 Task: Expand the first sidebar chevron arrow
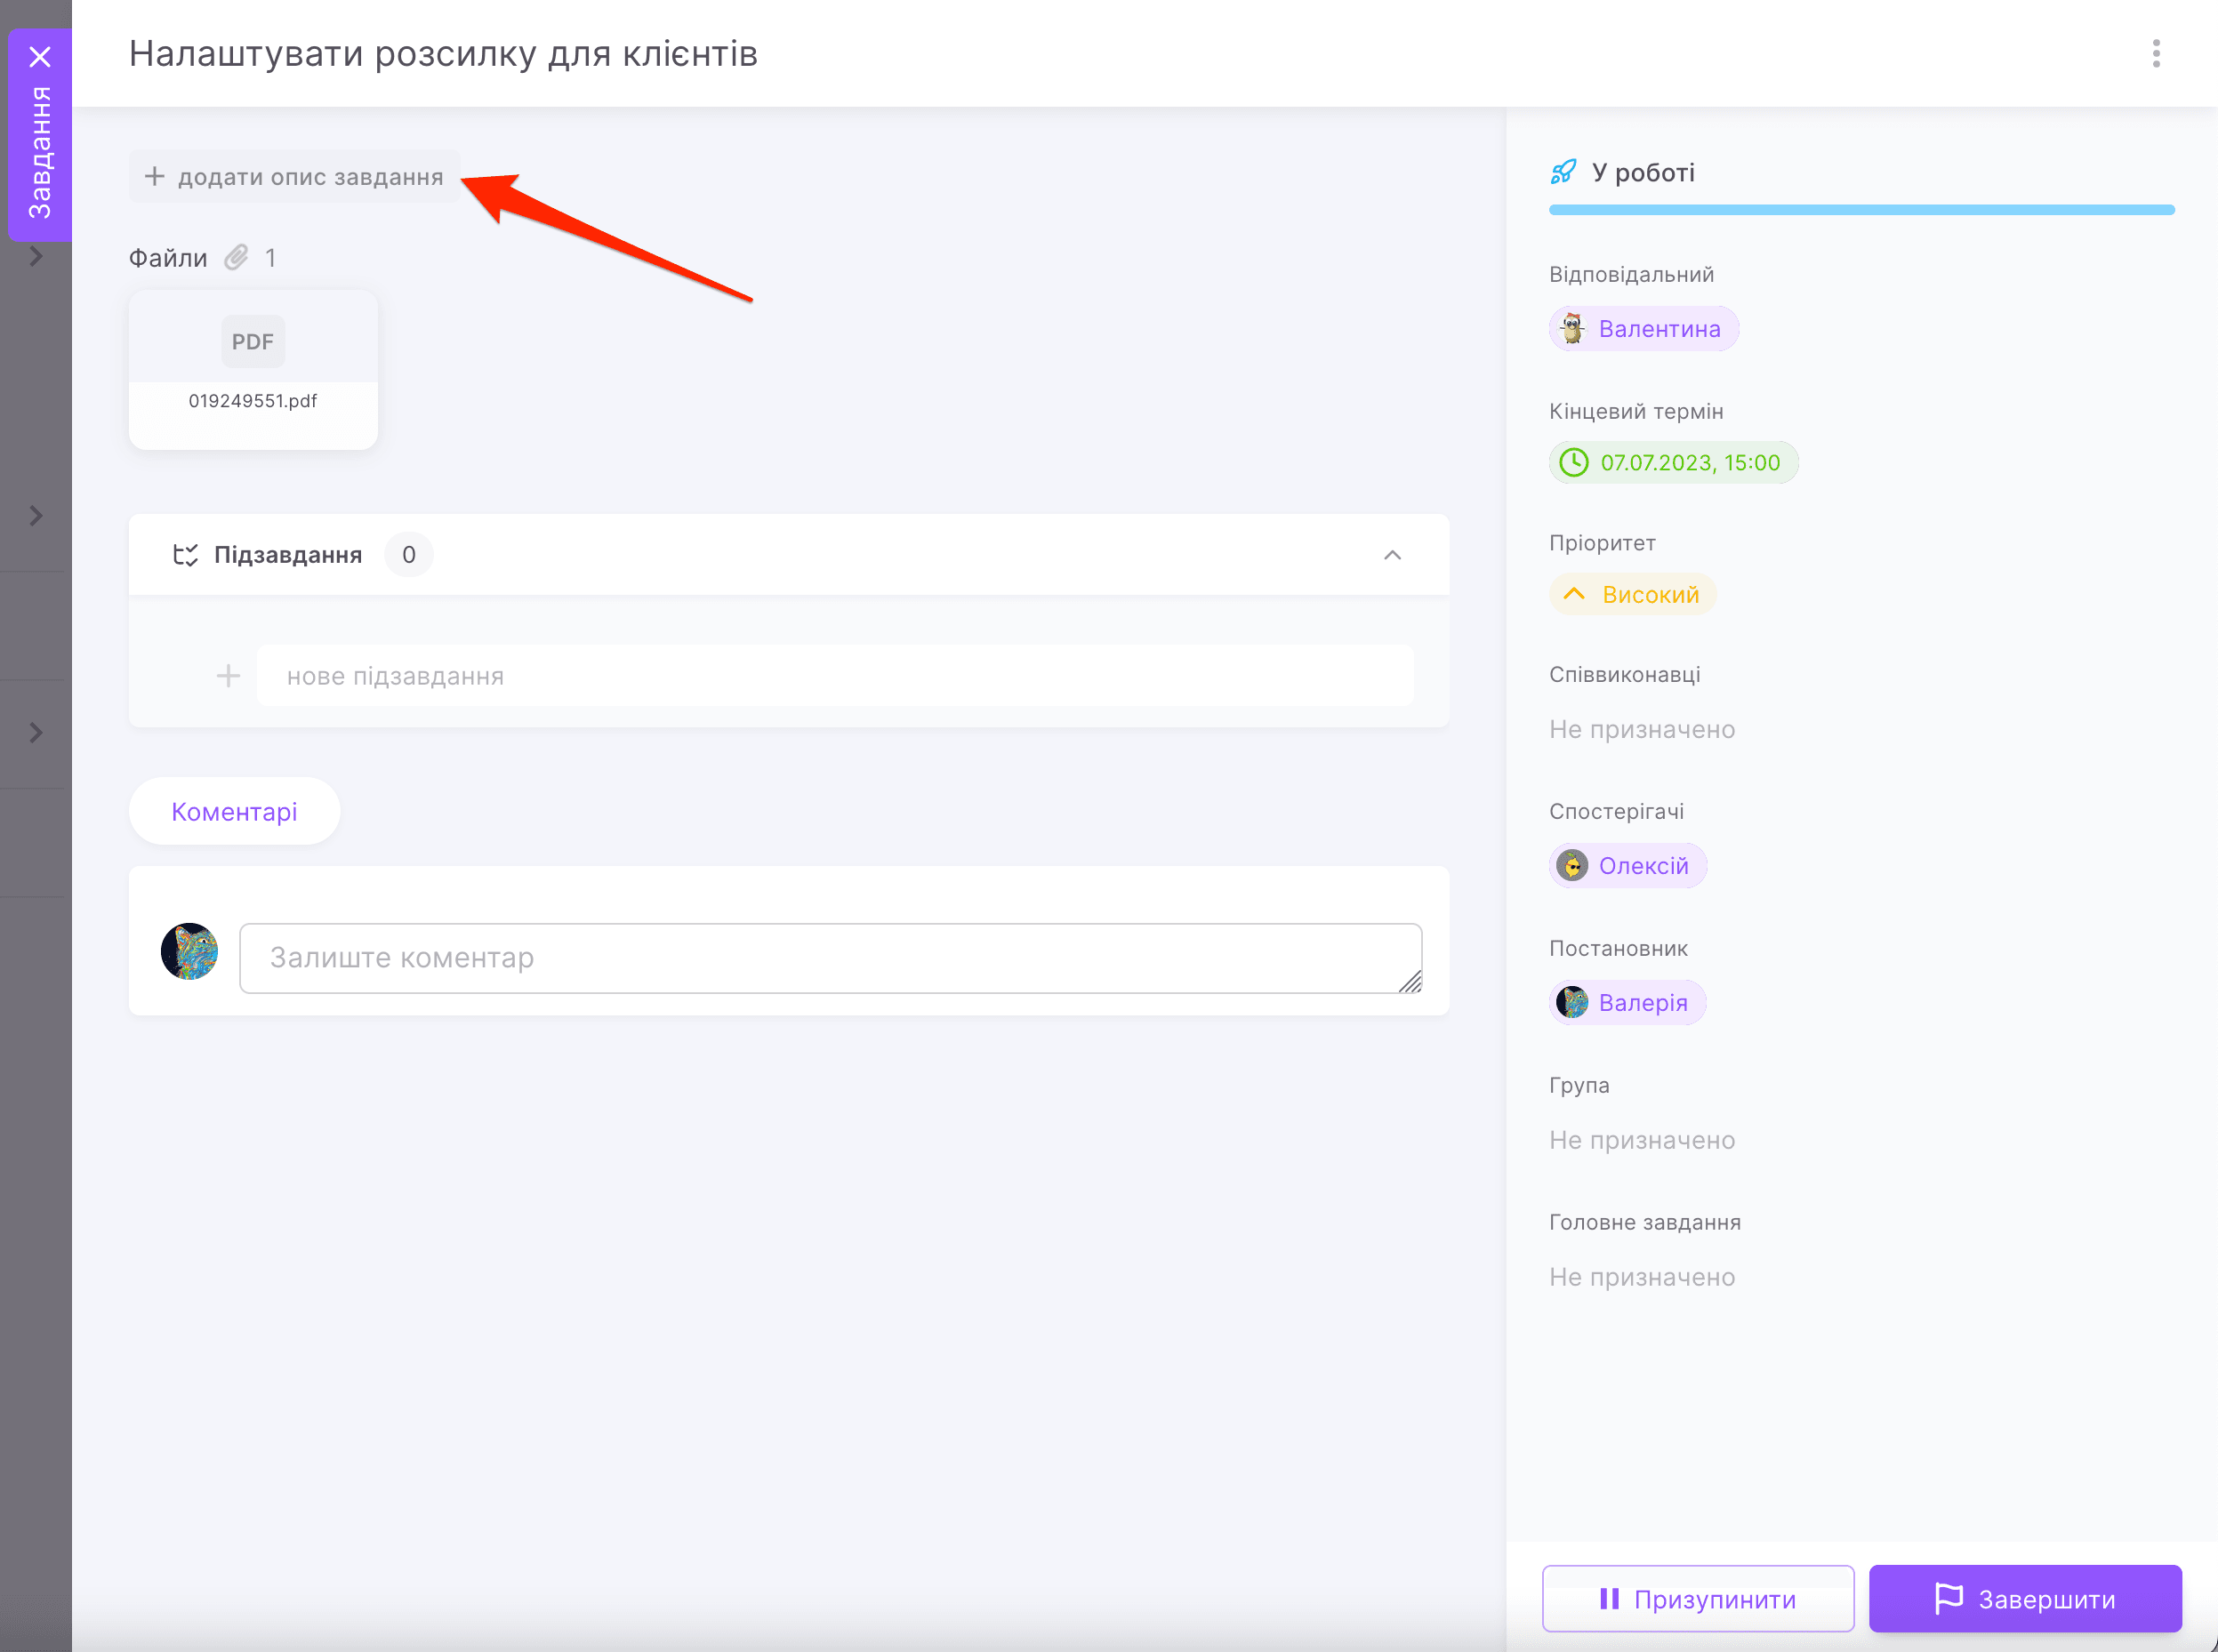36,257
